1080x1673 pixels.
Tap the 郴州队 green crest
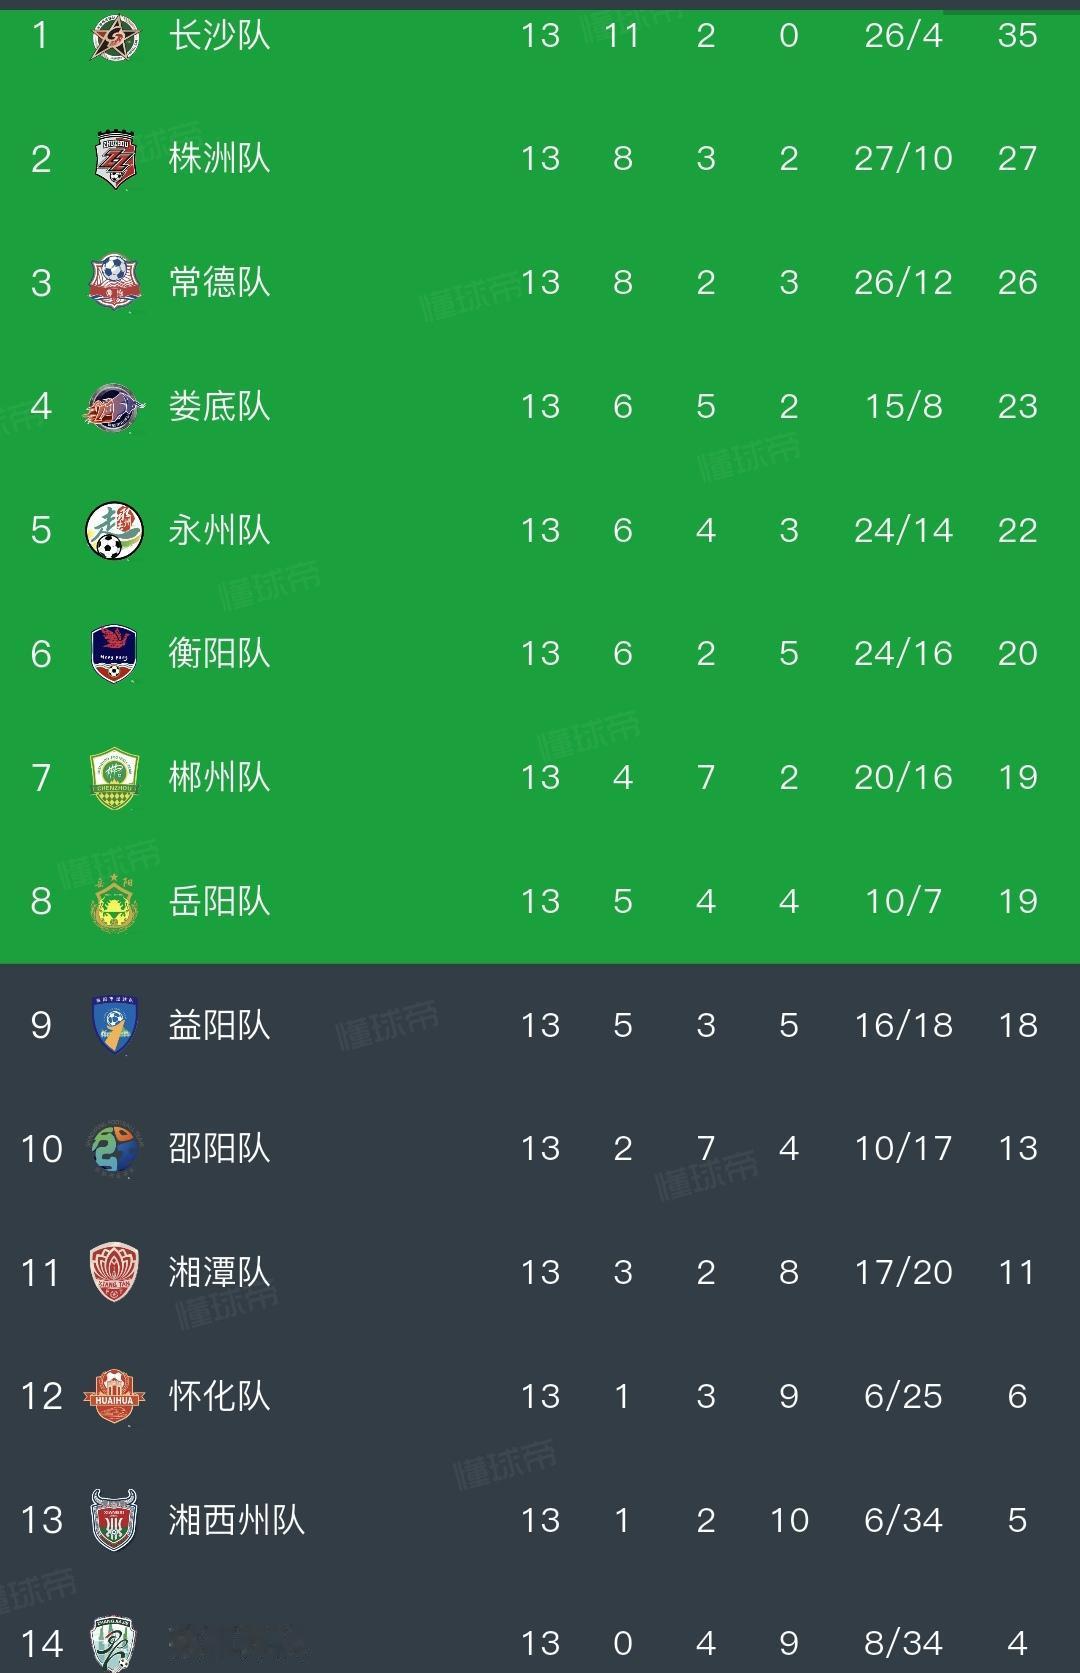coord(114,778)
